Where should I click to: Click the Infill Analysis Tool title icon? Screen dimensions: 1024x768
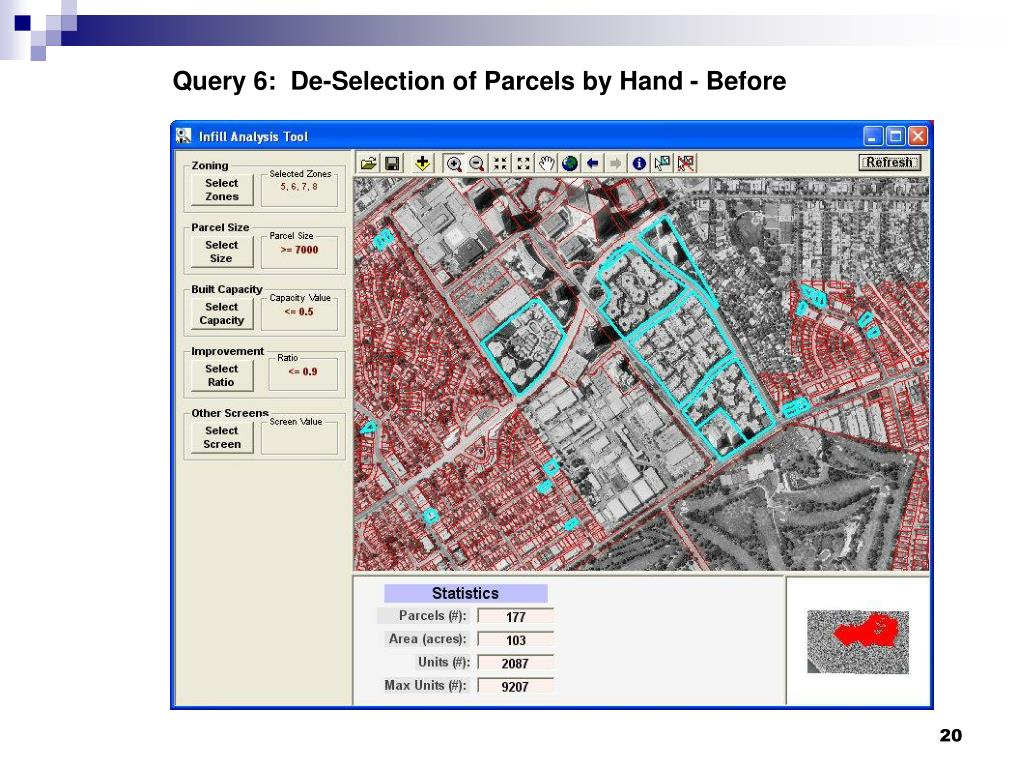click(x=184, y=136)
